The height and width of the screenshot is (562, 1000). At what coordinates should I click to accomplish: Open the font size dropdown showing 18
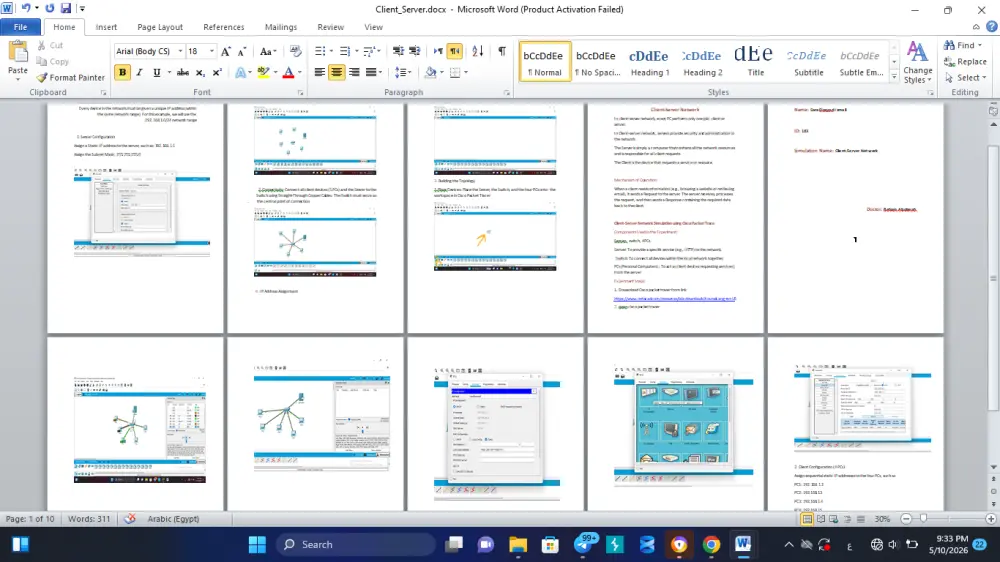tap(212, 51)
